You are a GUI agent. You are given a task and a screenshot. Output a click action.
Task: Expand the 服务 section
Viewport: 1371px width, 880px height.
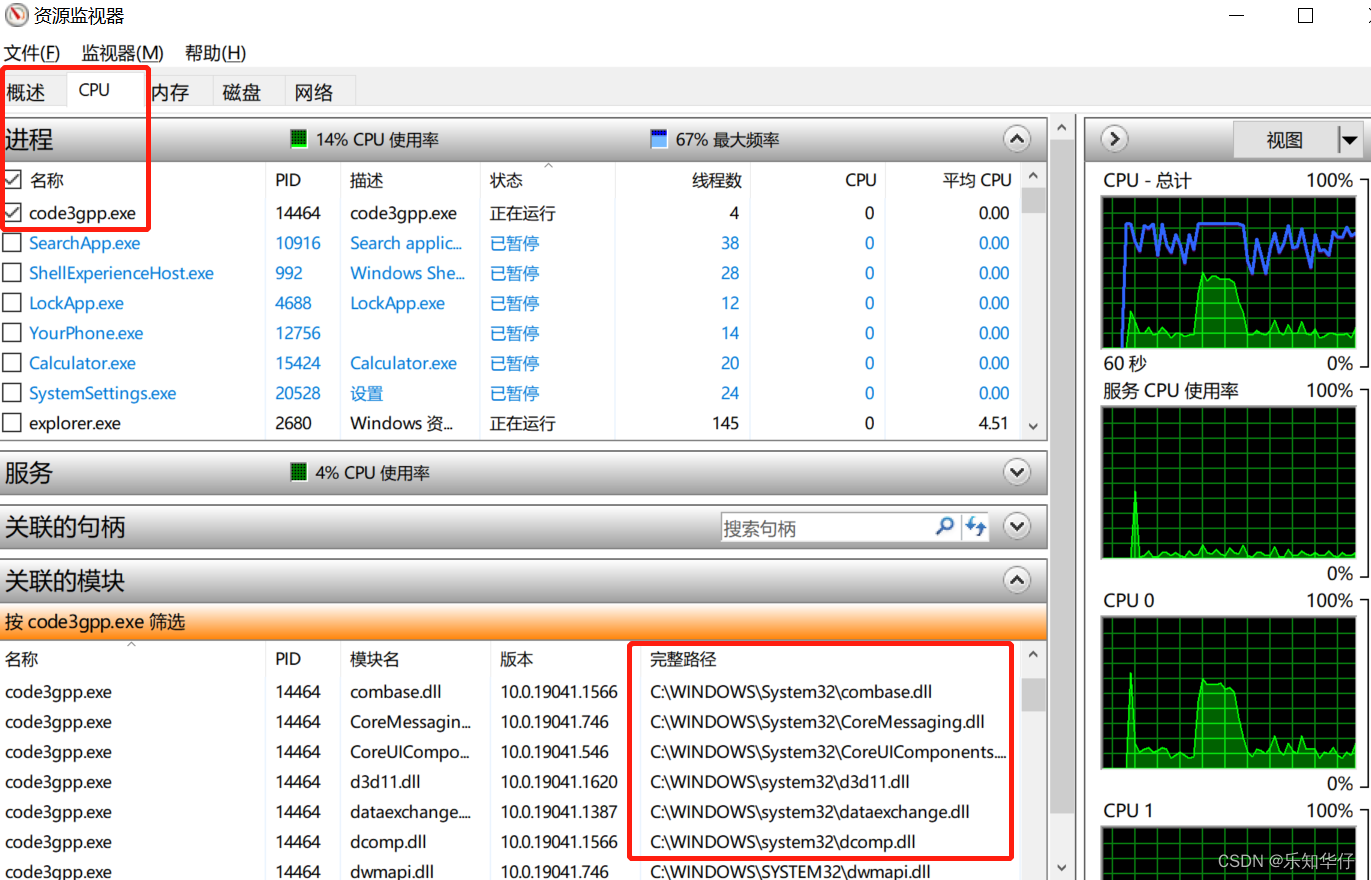tap(1016, 472)
